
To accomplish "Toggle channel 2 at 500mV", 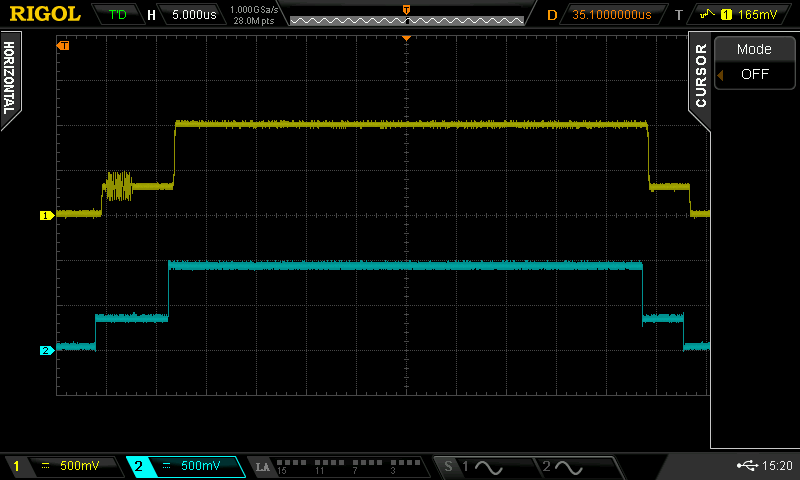I will click(x=185, y=467).
